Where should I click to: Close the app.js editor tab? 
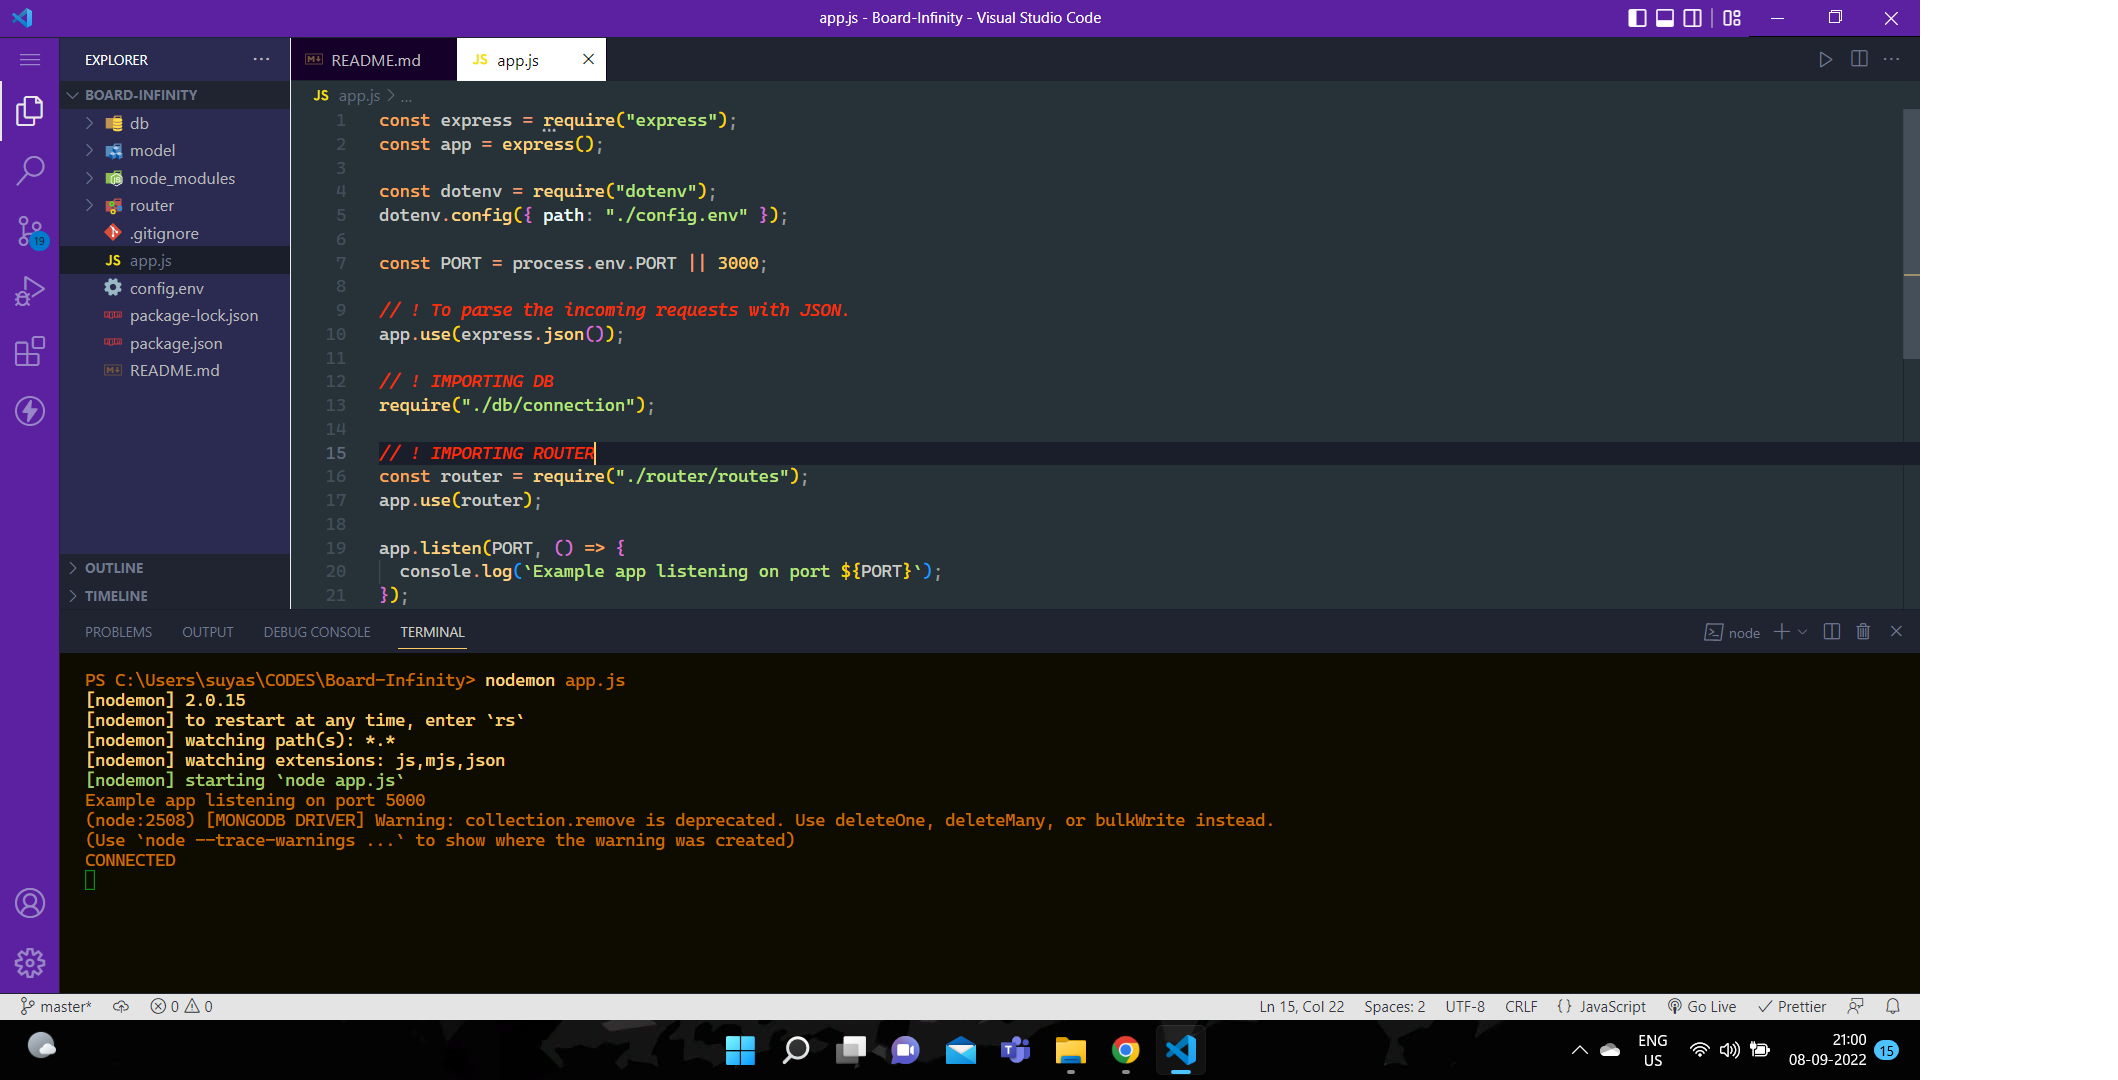[x=588, y=59]
